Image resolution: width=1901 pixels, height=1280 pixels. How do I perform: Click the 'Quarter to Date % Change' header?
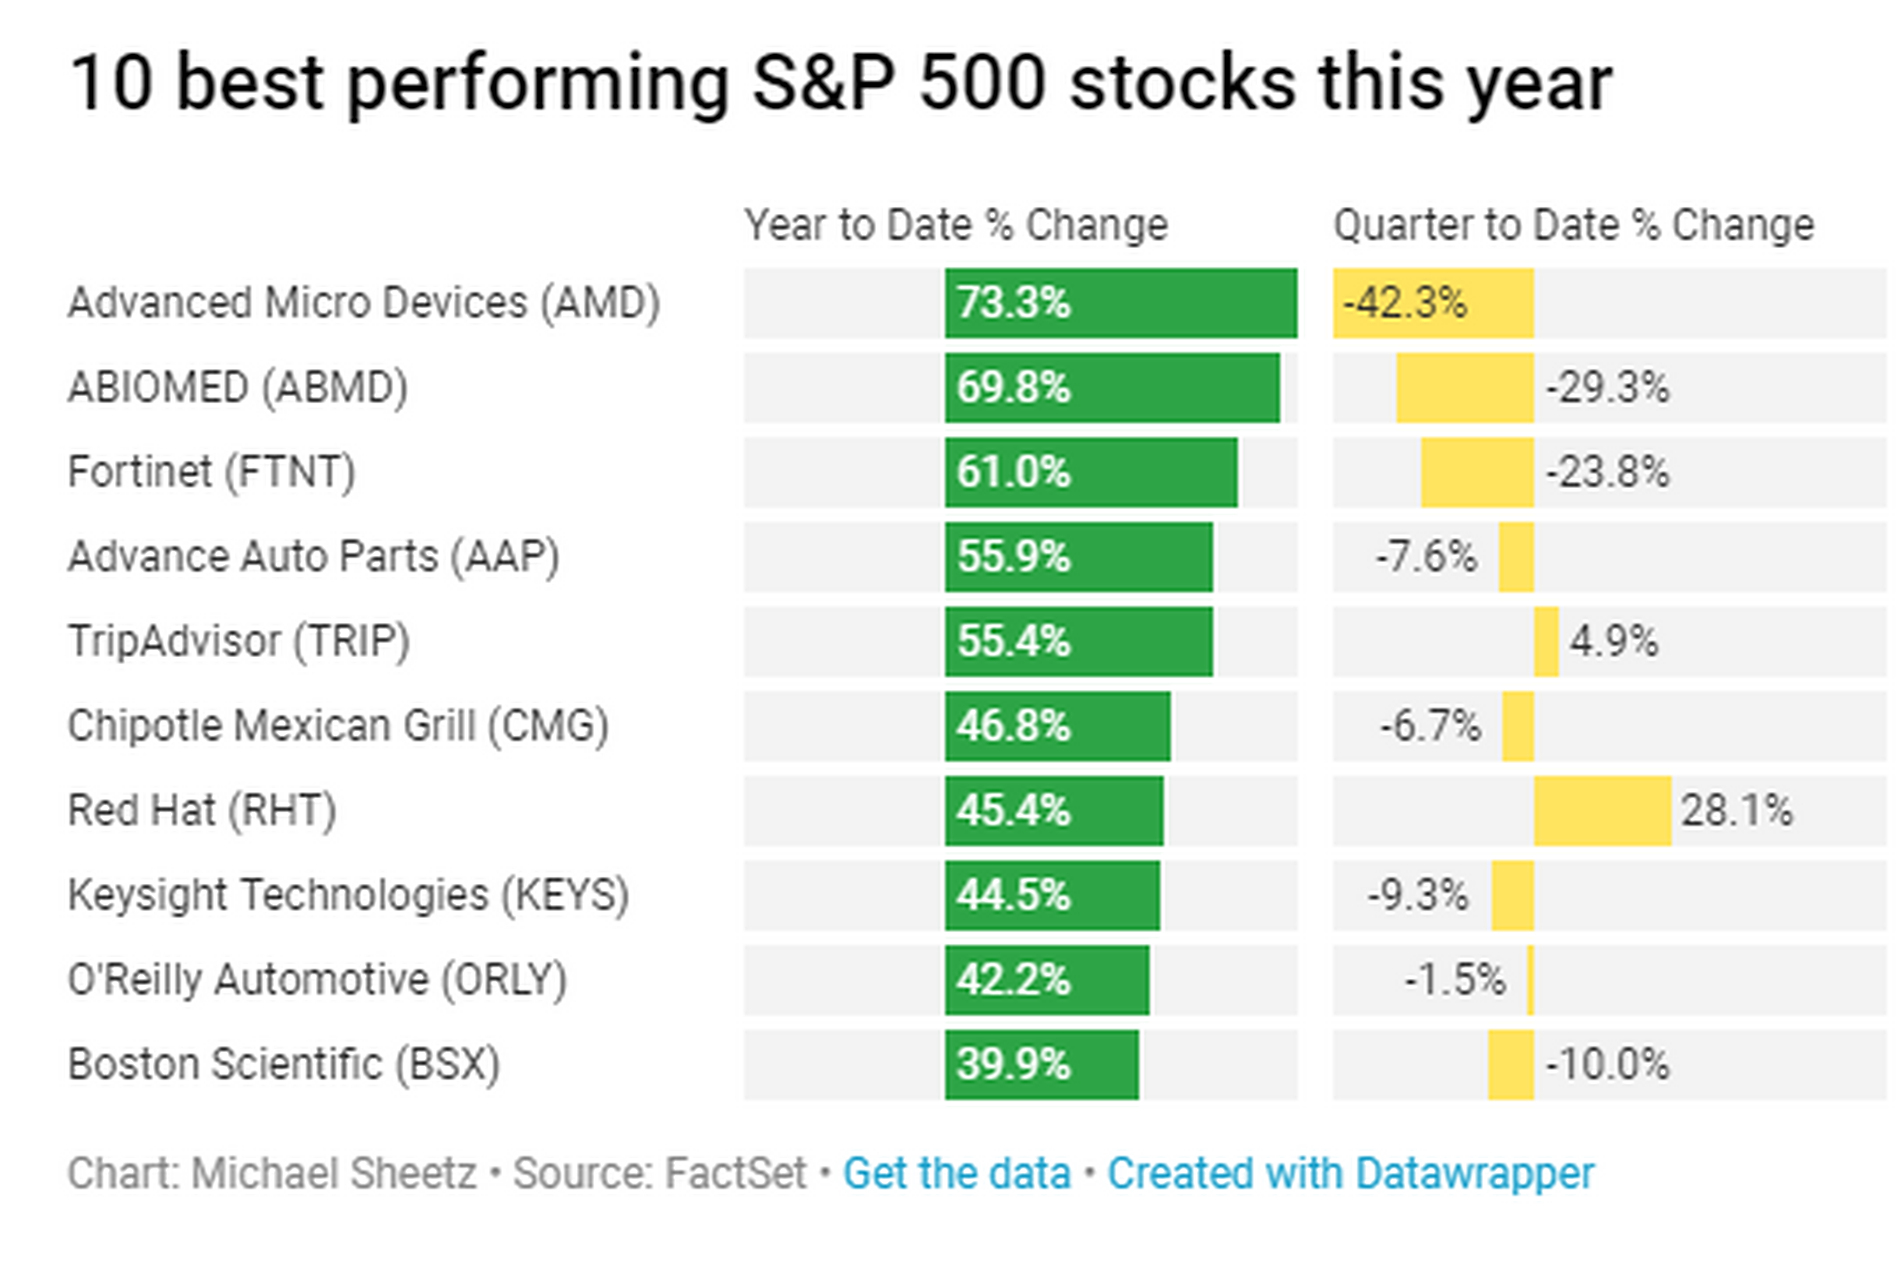(x=1573, y=225)
